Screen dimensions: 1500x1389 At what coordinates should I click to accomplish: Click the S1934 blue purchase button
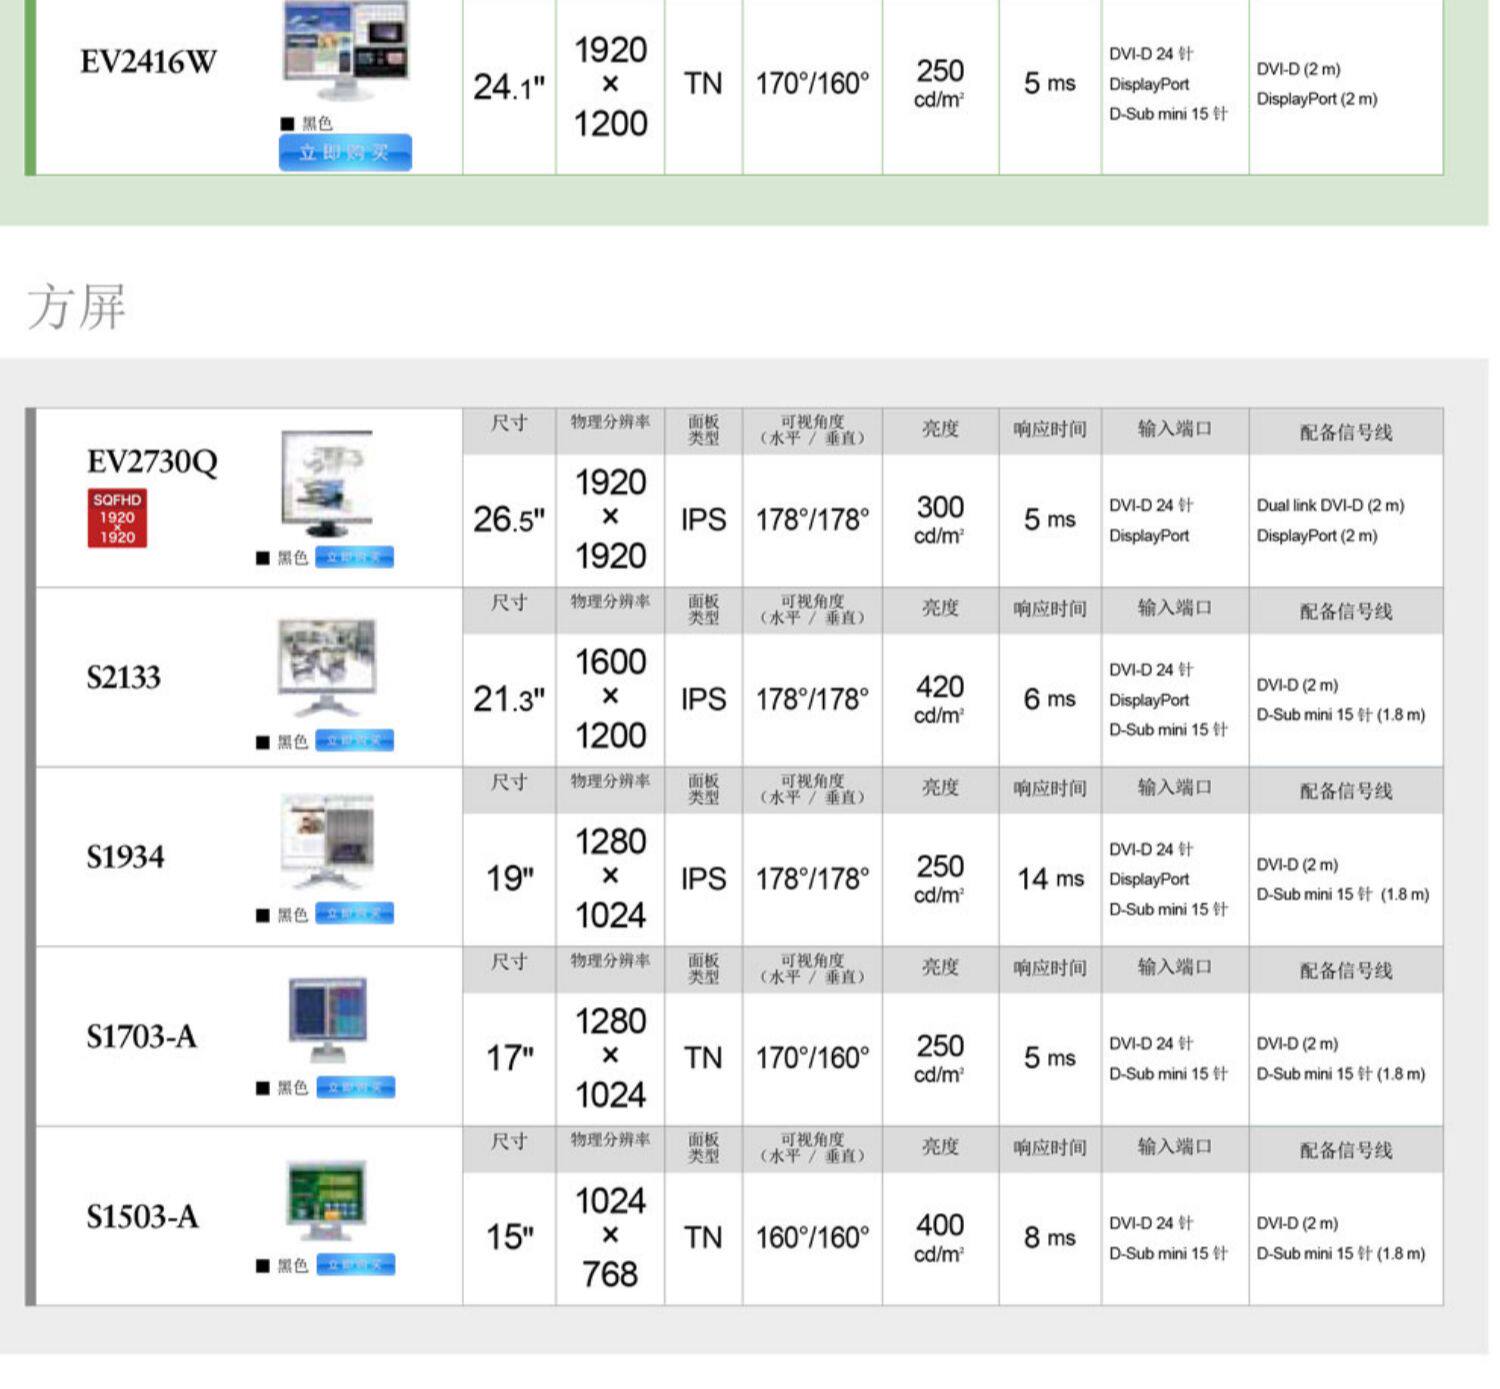click(354, 913)
